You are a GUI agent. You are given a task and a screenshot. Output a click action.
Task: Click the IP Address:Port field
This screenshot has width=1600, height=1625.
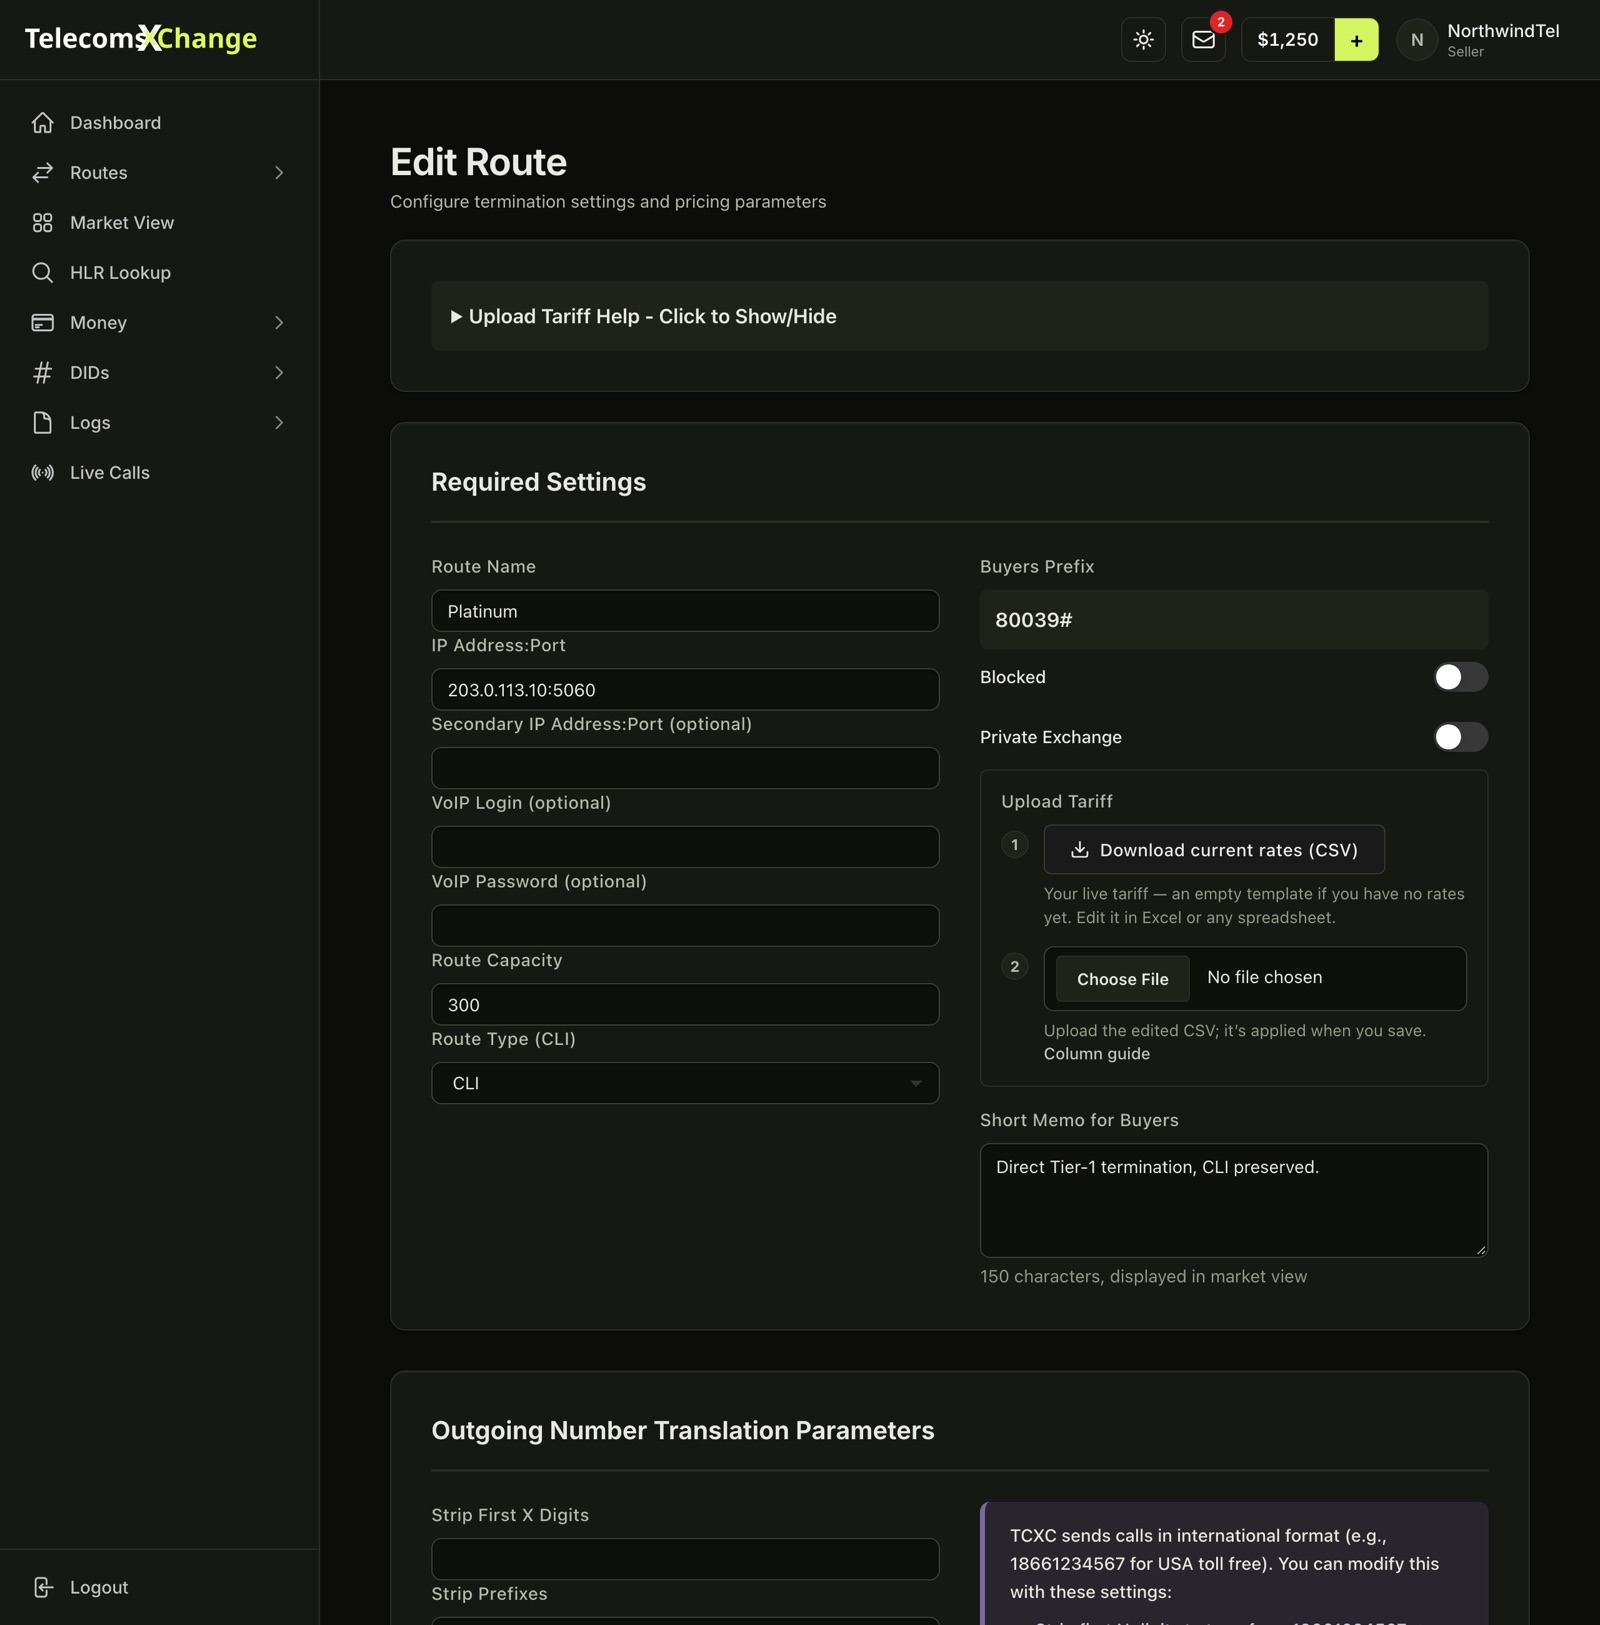pyautogui.click(x=685, y=689)
